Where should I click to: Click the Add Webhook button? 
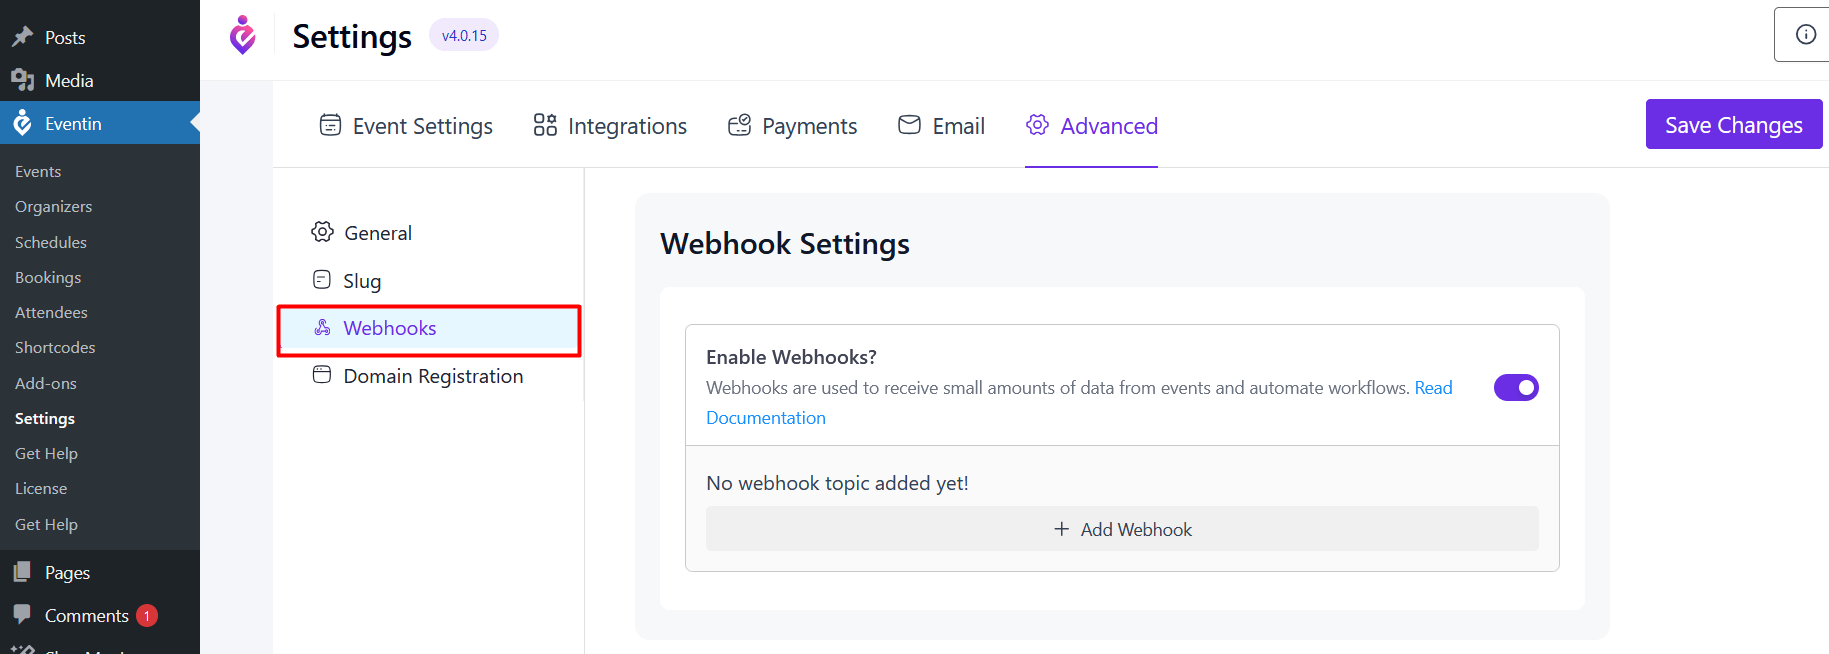[x=1122, y=529]
